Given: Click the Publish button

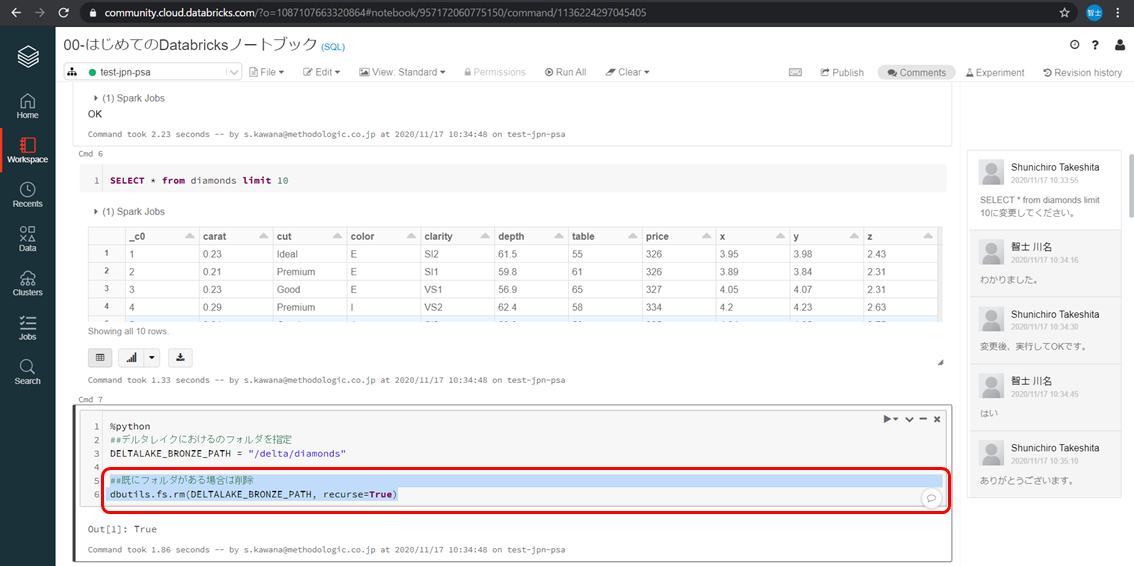Looking at the screenshot, I should coord(842,72).
